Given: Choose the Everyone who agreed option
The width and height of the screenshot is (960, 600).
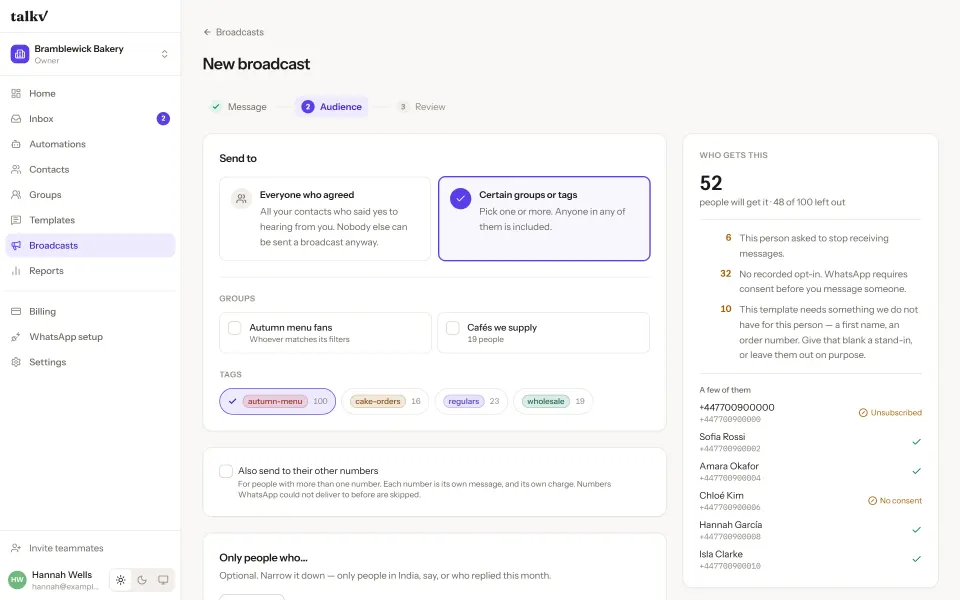Looking at the screenshot, I should (x=325, y=219).
